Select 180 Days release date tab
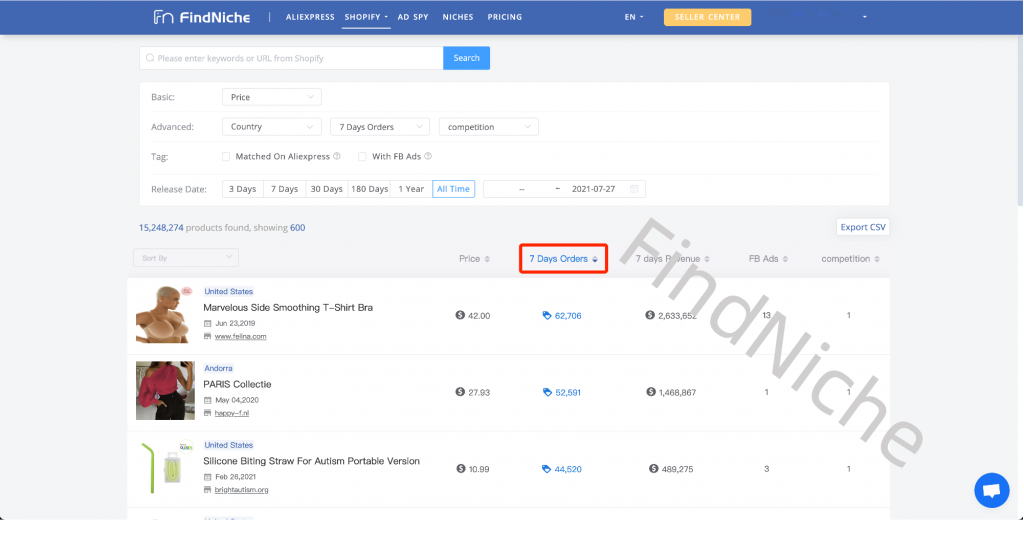This screenshot has height=555, width=1024. click(x=370, y=189)
